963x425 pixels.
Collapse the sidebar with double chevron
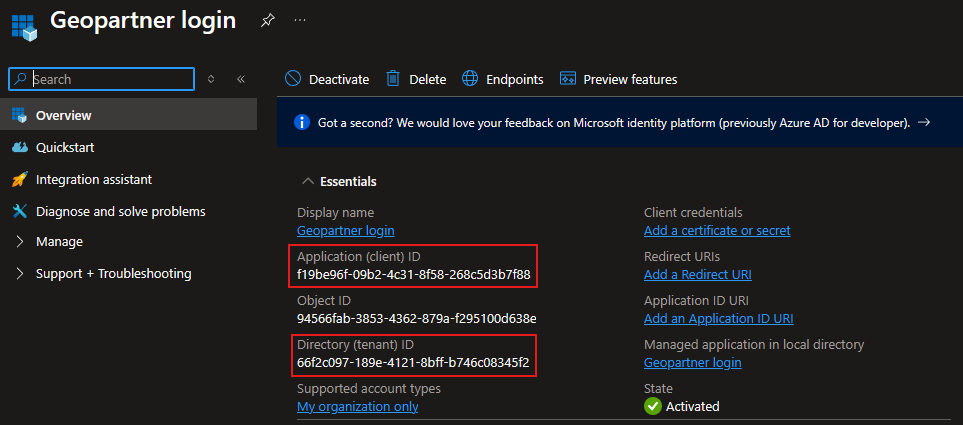241,79
